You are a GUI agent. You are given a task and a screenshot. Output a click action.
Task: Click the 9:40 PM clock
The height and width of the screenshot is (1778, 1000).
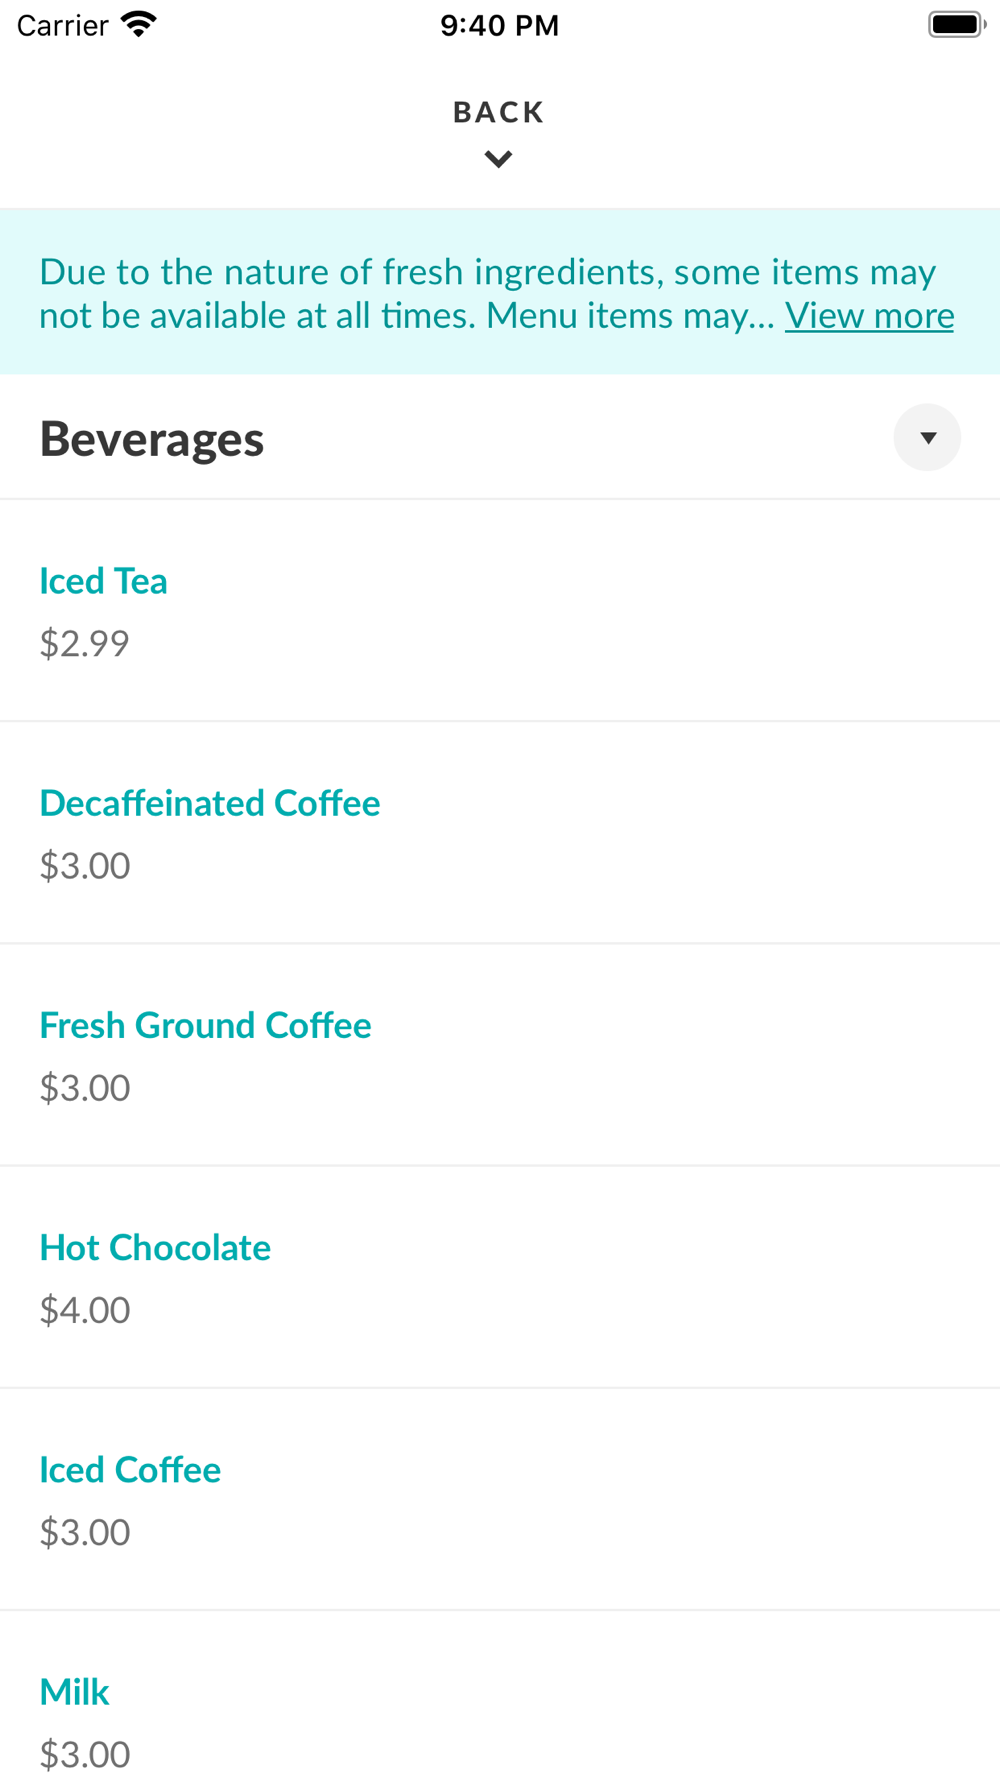[x=499, y=25]
